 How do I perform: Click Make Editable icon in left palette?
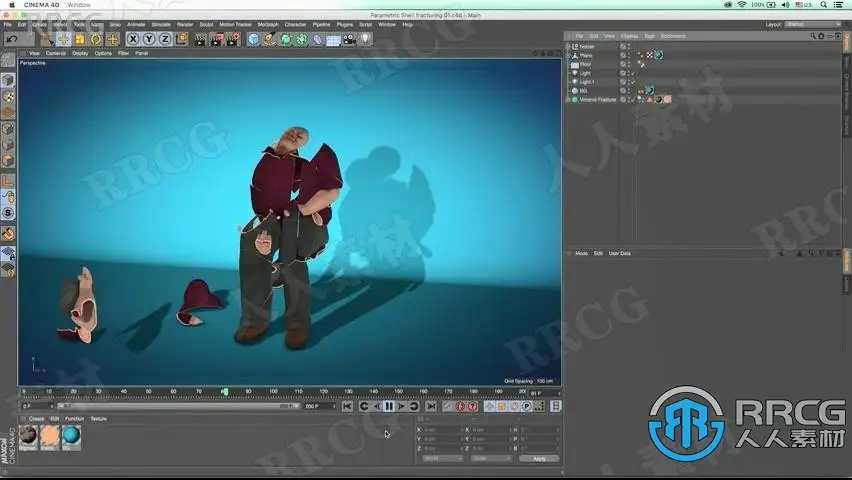pos(8,60)
